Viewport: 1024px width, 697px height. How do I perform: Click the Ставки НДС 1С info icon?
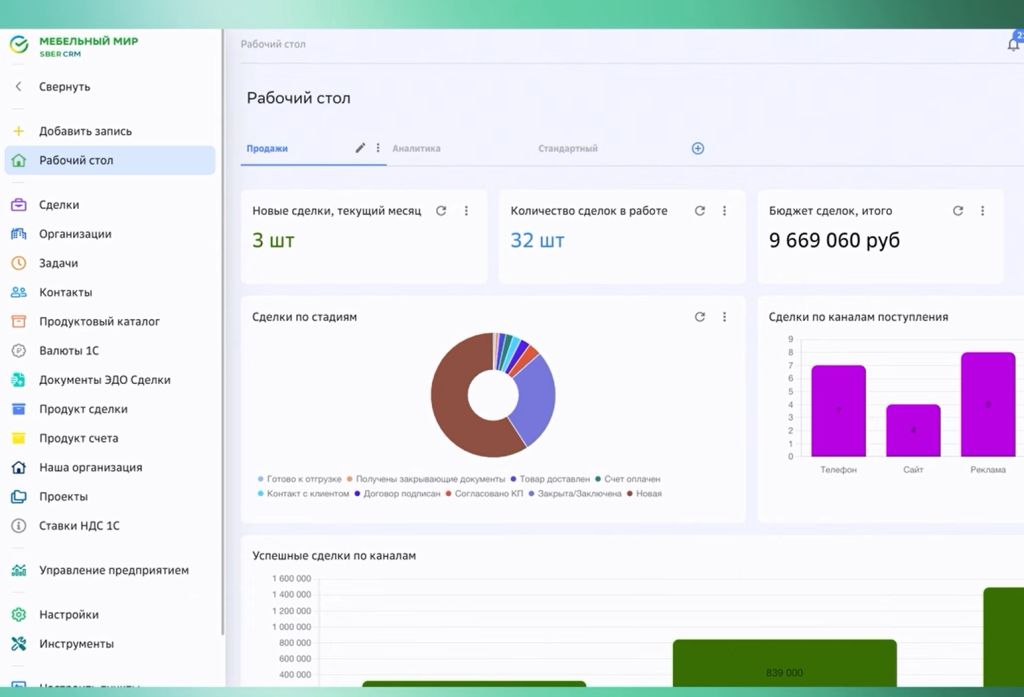[x=18, y=526]
